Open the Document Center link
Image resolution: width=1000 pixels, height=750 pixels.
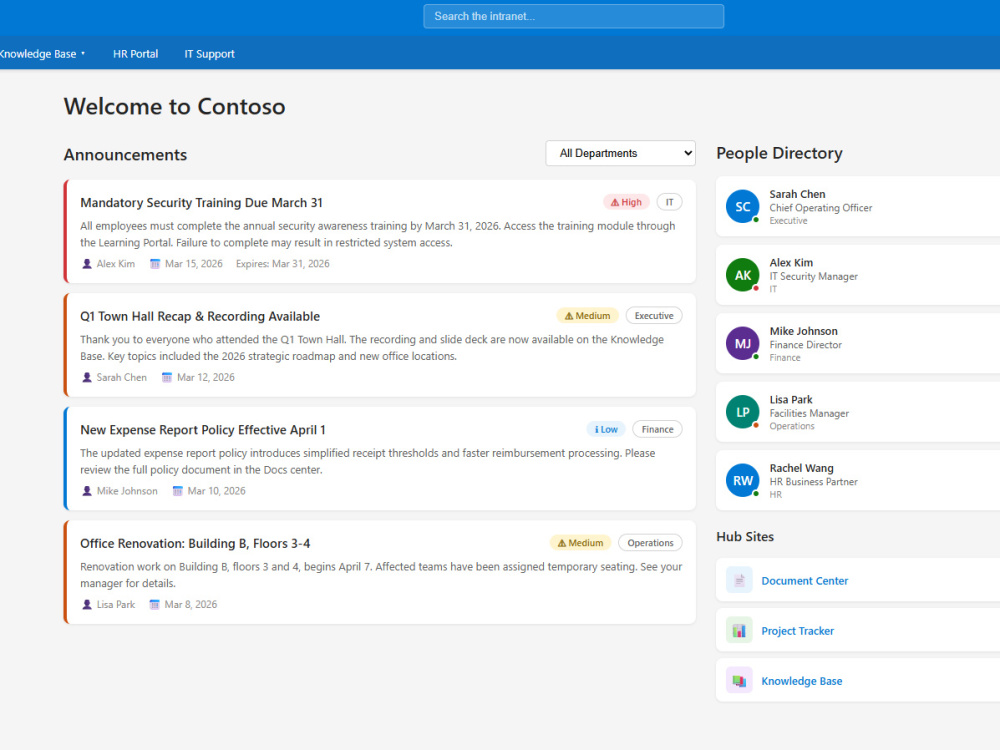pos(805,581)
